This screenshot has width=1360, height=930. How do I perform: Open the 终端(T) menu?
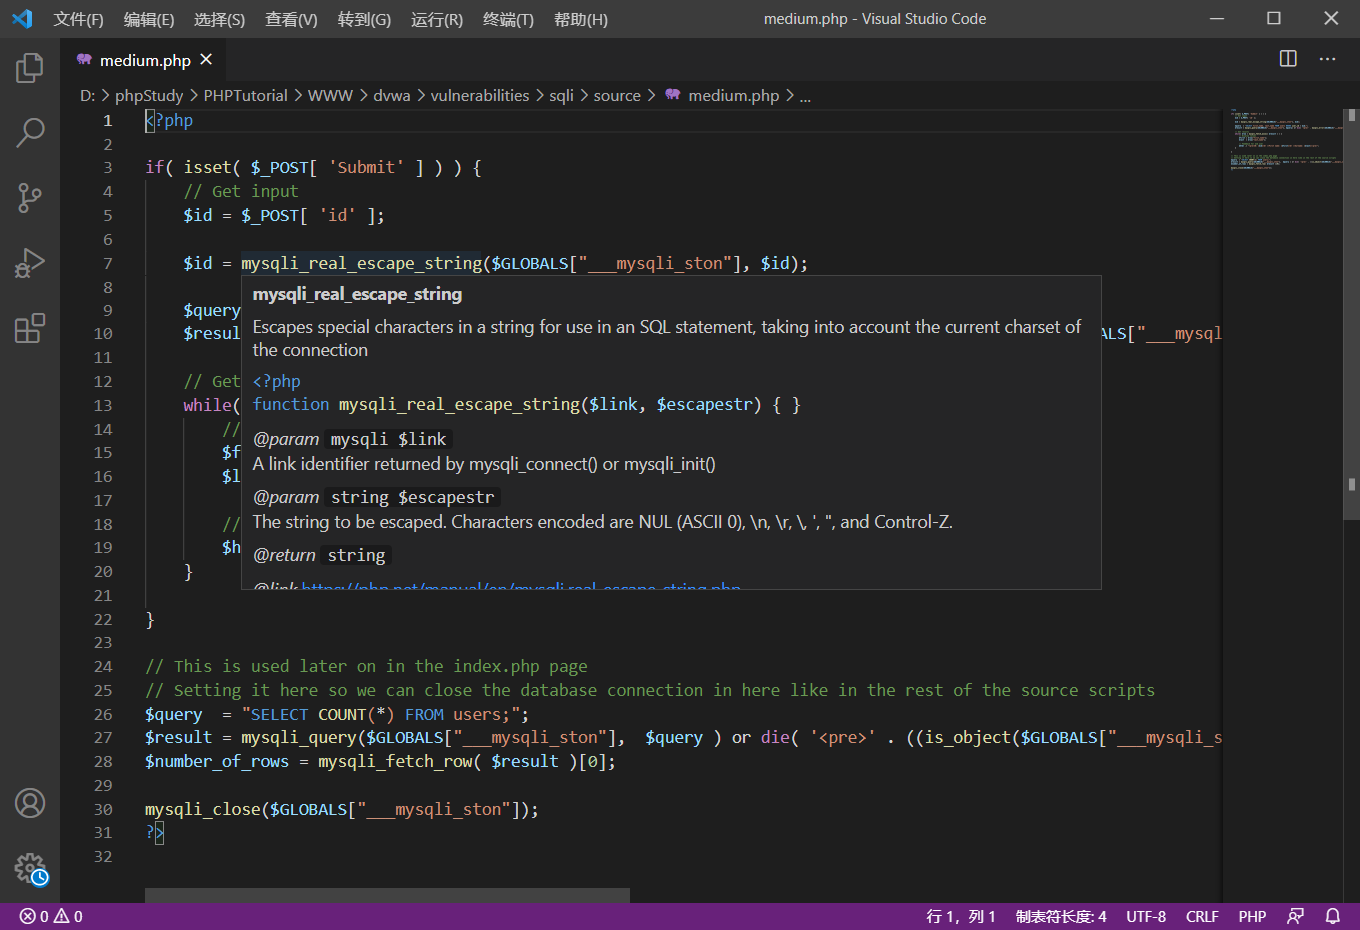click(x=508, y=19)
